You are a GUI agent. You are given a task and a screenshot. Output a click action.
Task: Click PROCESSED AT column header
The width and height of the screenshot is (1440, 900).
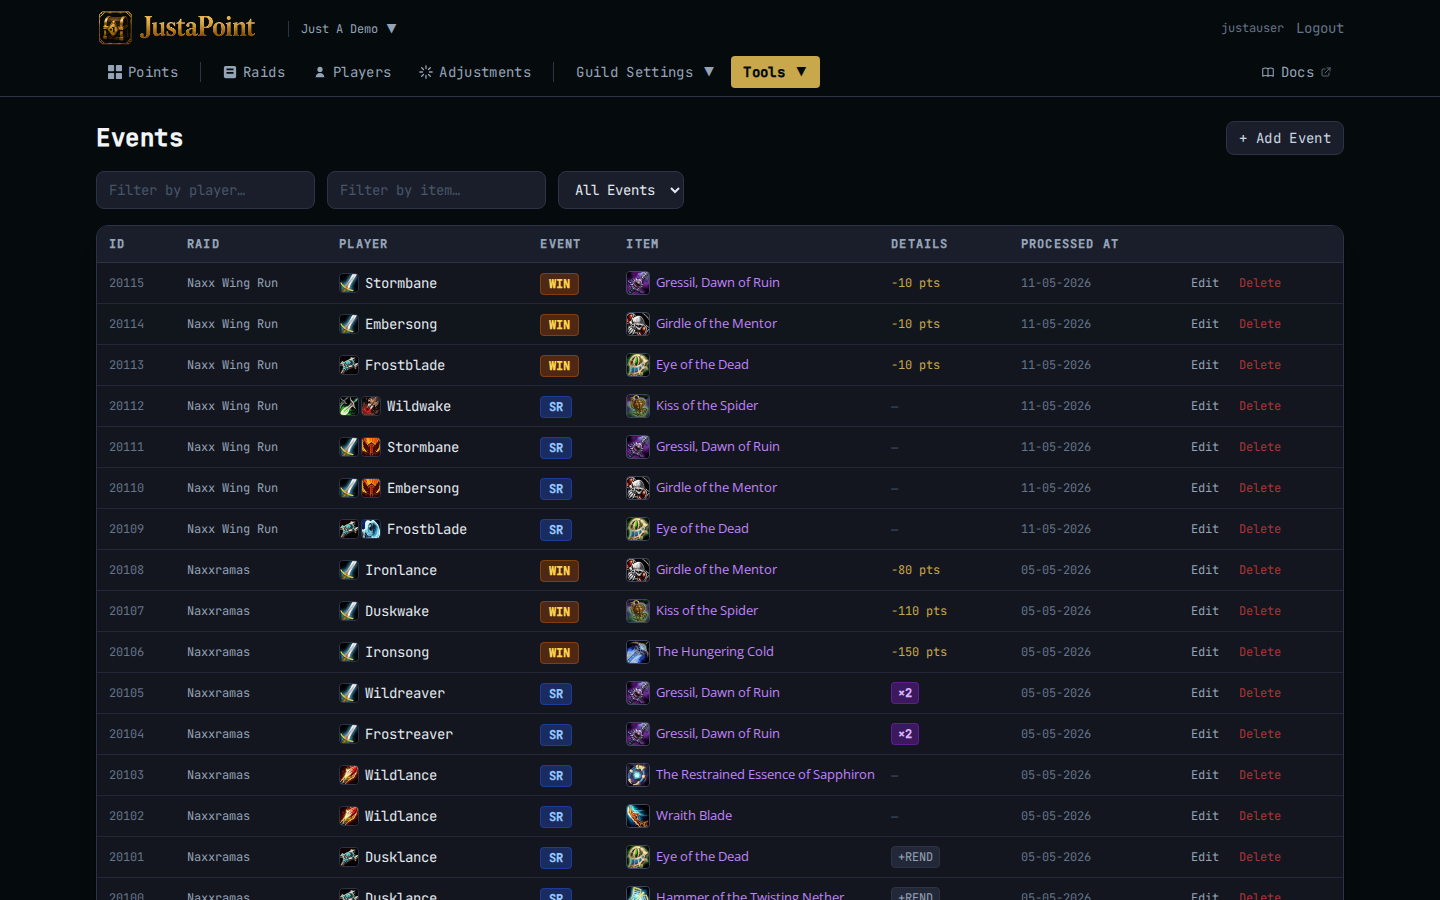[x=1069, y=244]
